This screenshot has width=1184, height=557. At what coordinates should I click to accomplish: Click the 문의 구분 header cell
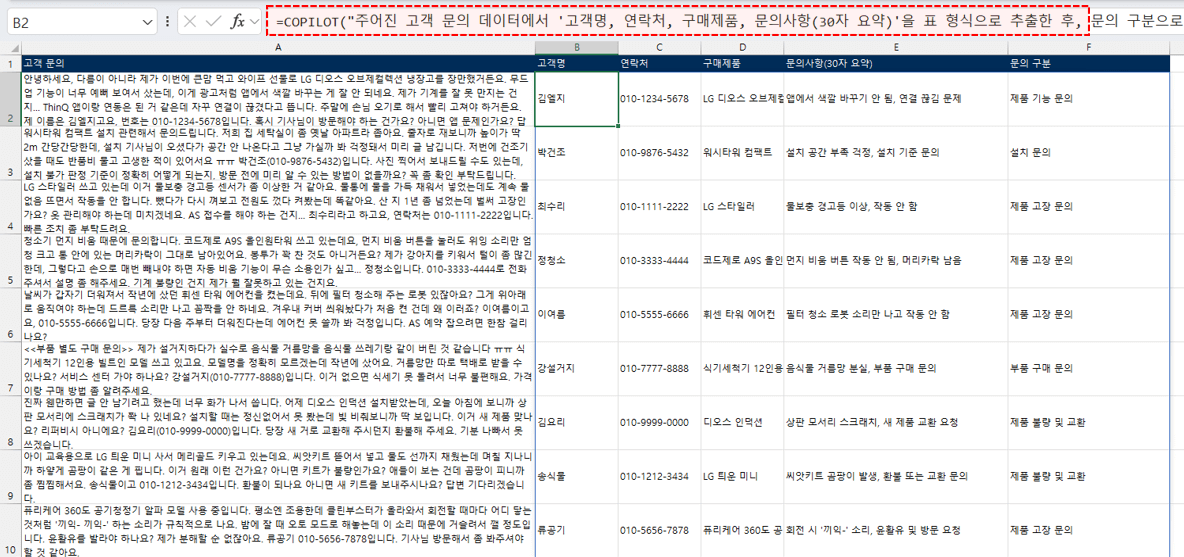tap(1088, 64)
